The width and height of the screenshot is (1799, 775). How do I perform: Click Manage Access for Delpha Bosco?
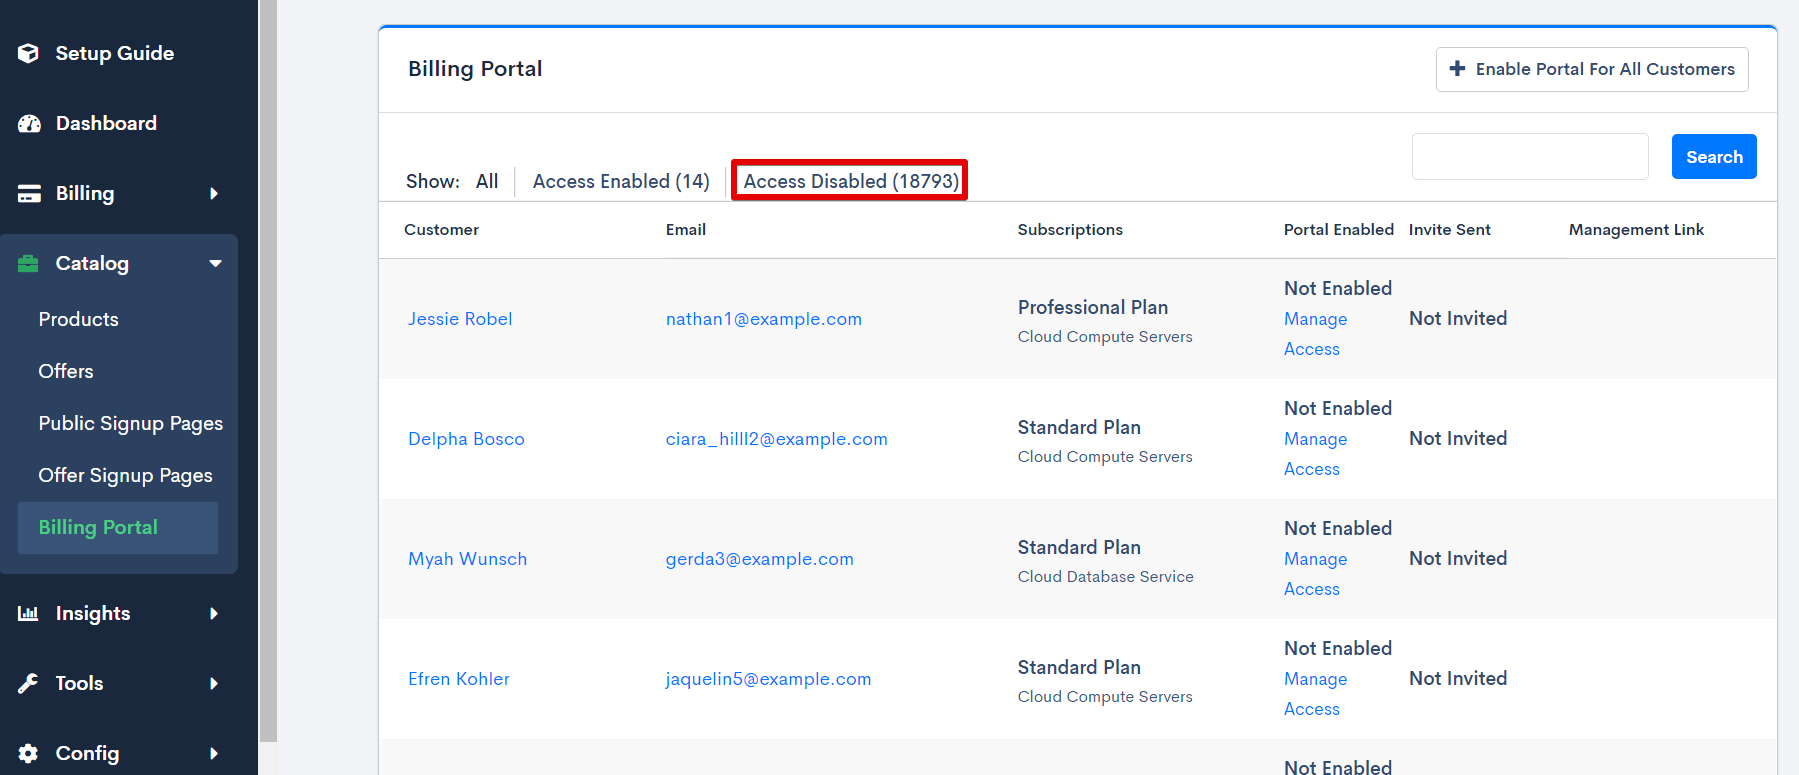[x=1315, y=453]
